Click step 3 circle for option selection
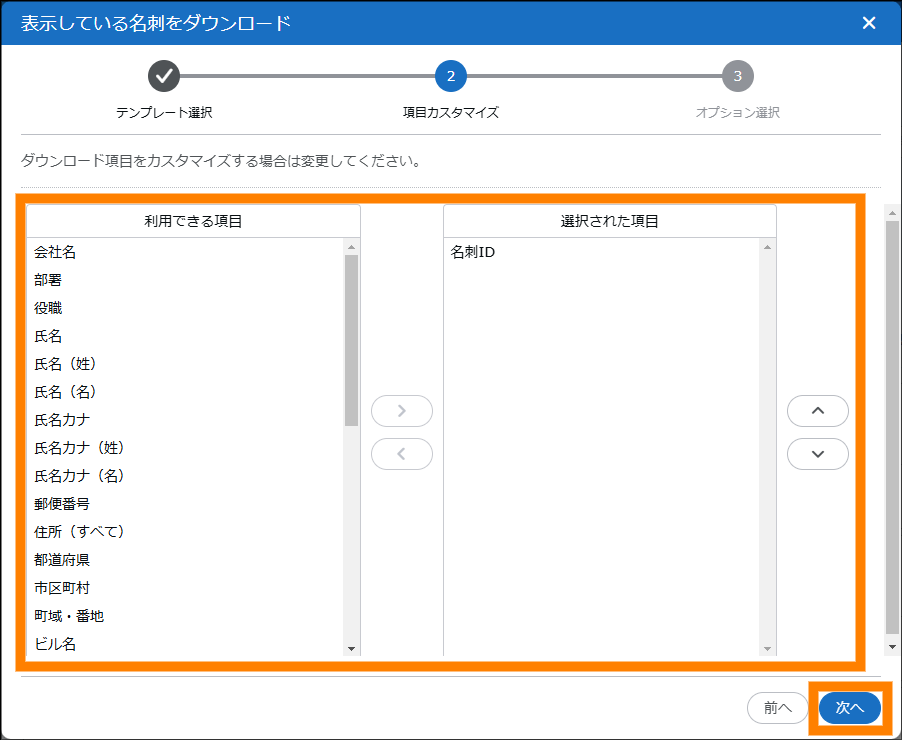 (x=737, y=76)
